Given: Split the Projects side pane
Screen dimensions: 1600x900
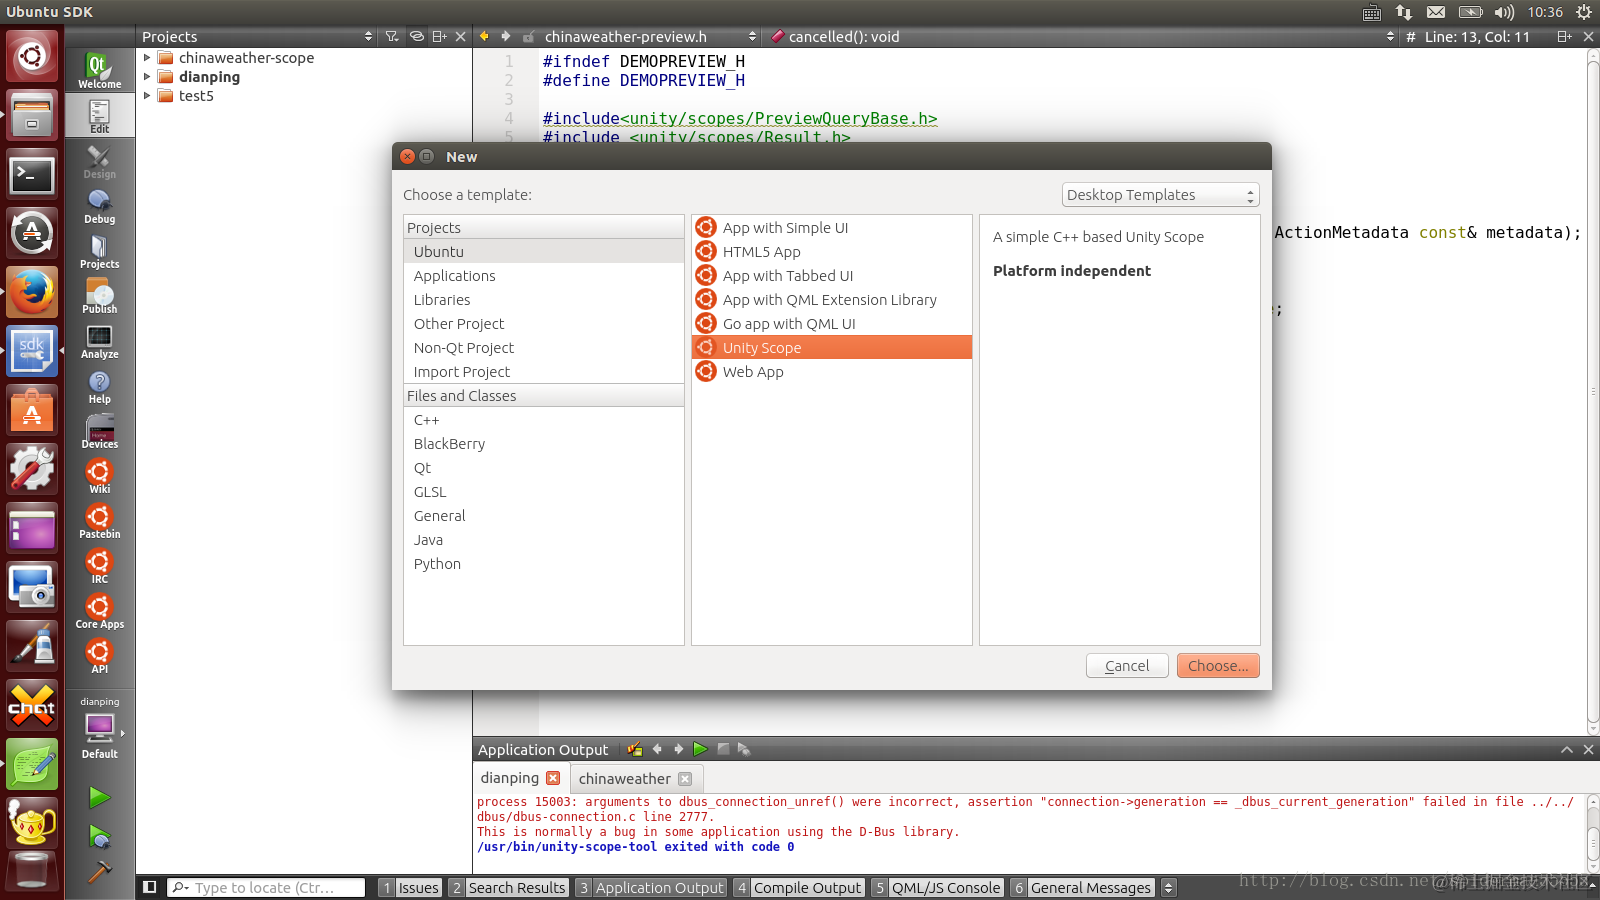Looking at the screenshot, I should point(439,36).
